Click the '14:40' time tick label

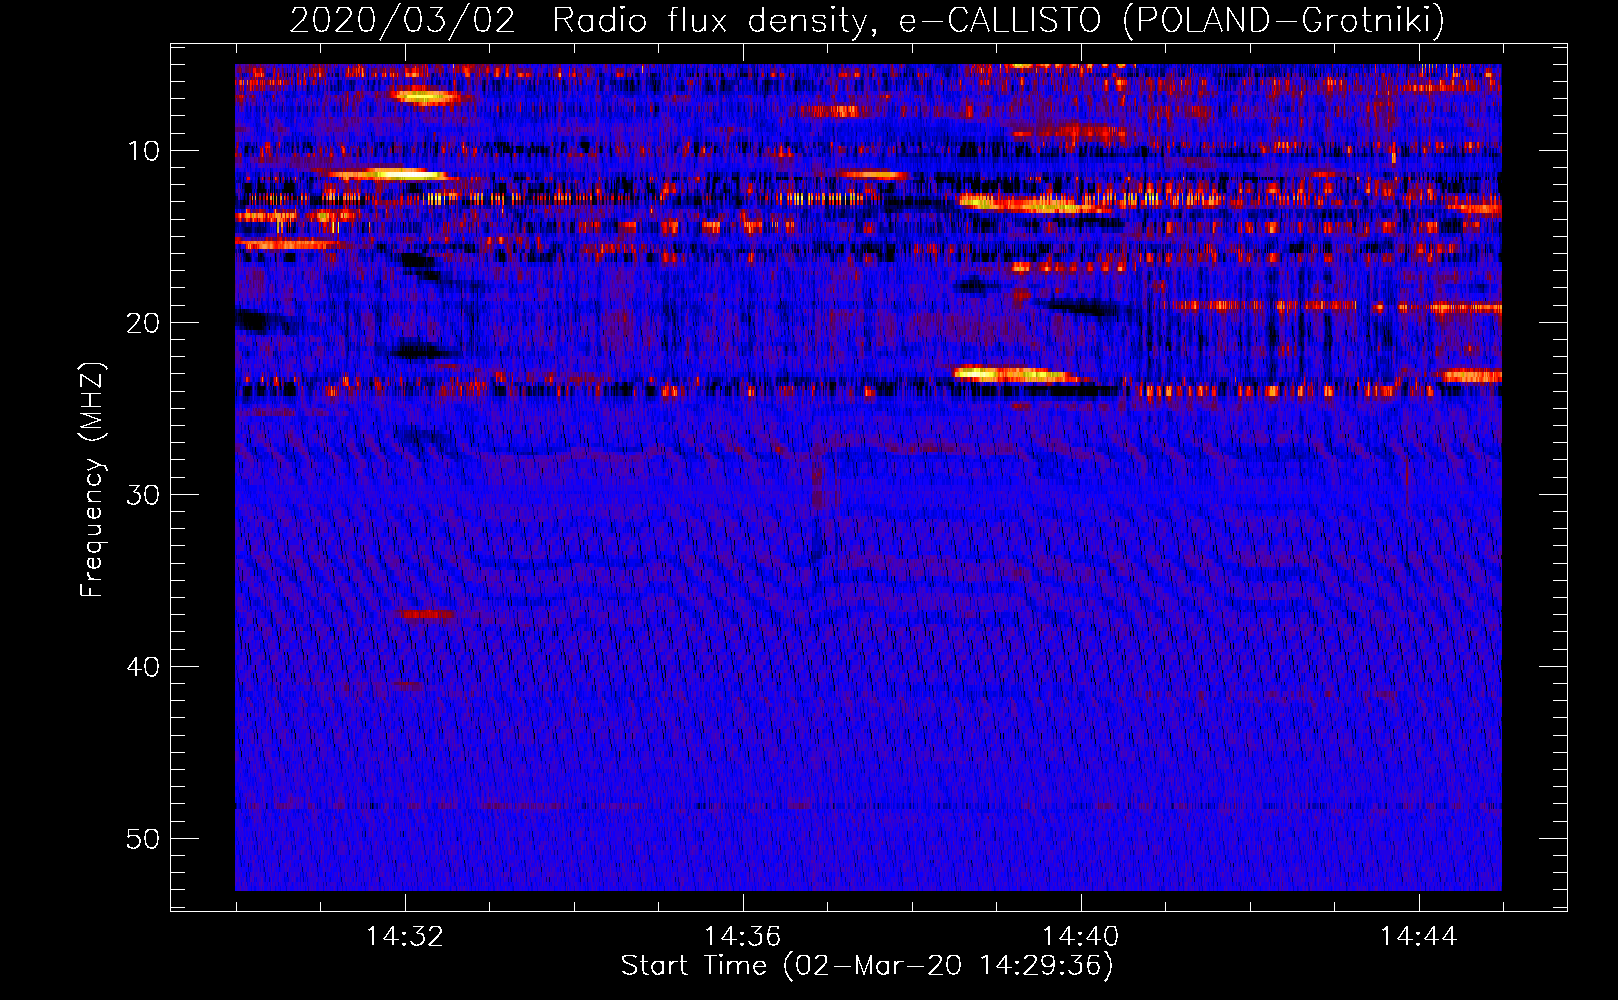[1081, 937]
